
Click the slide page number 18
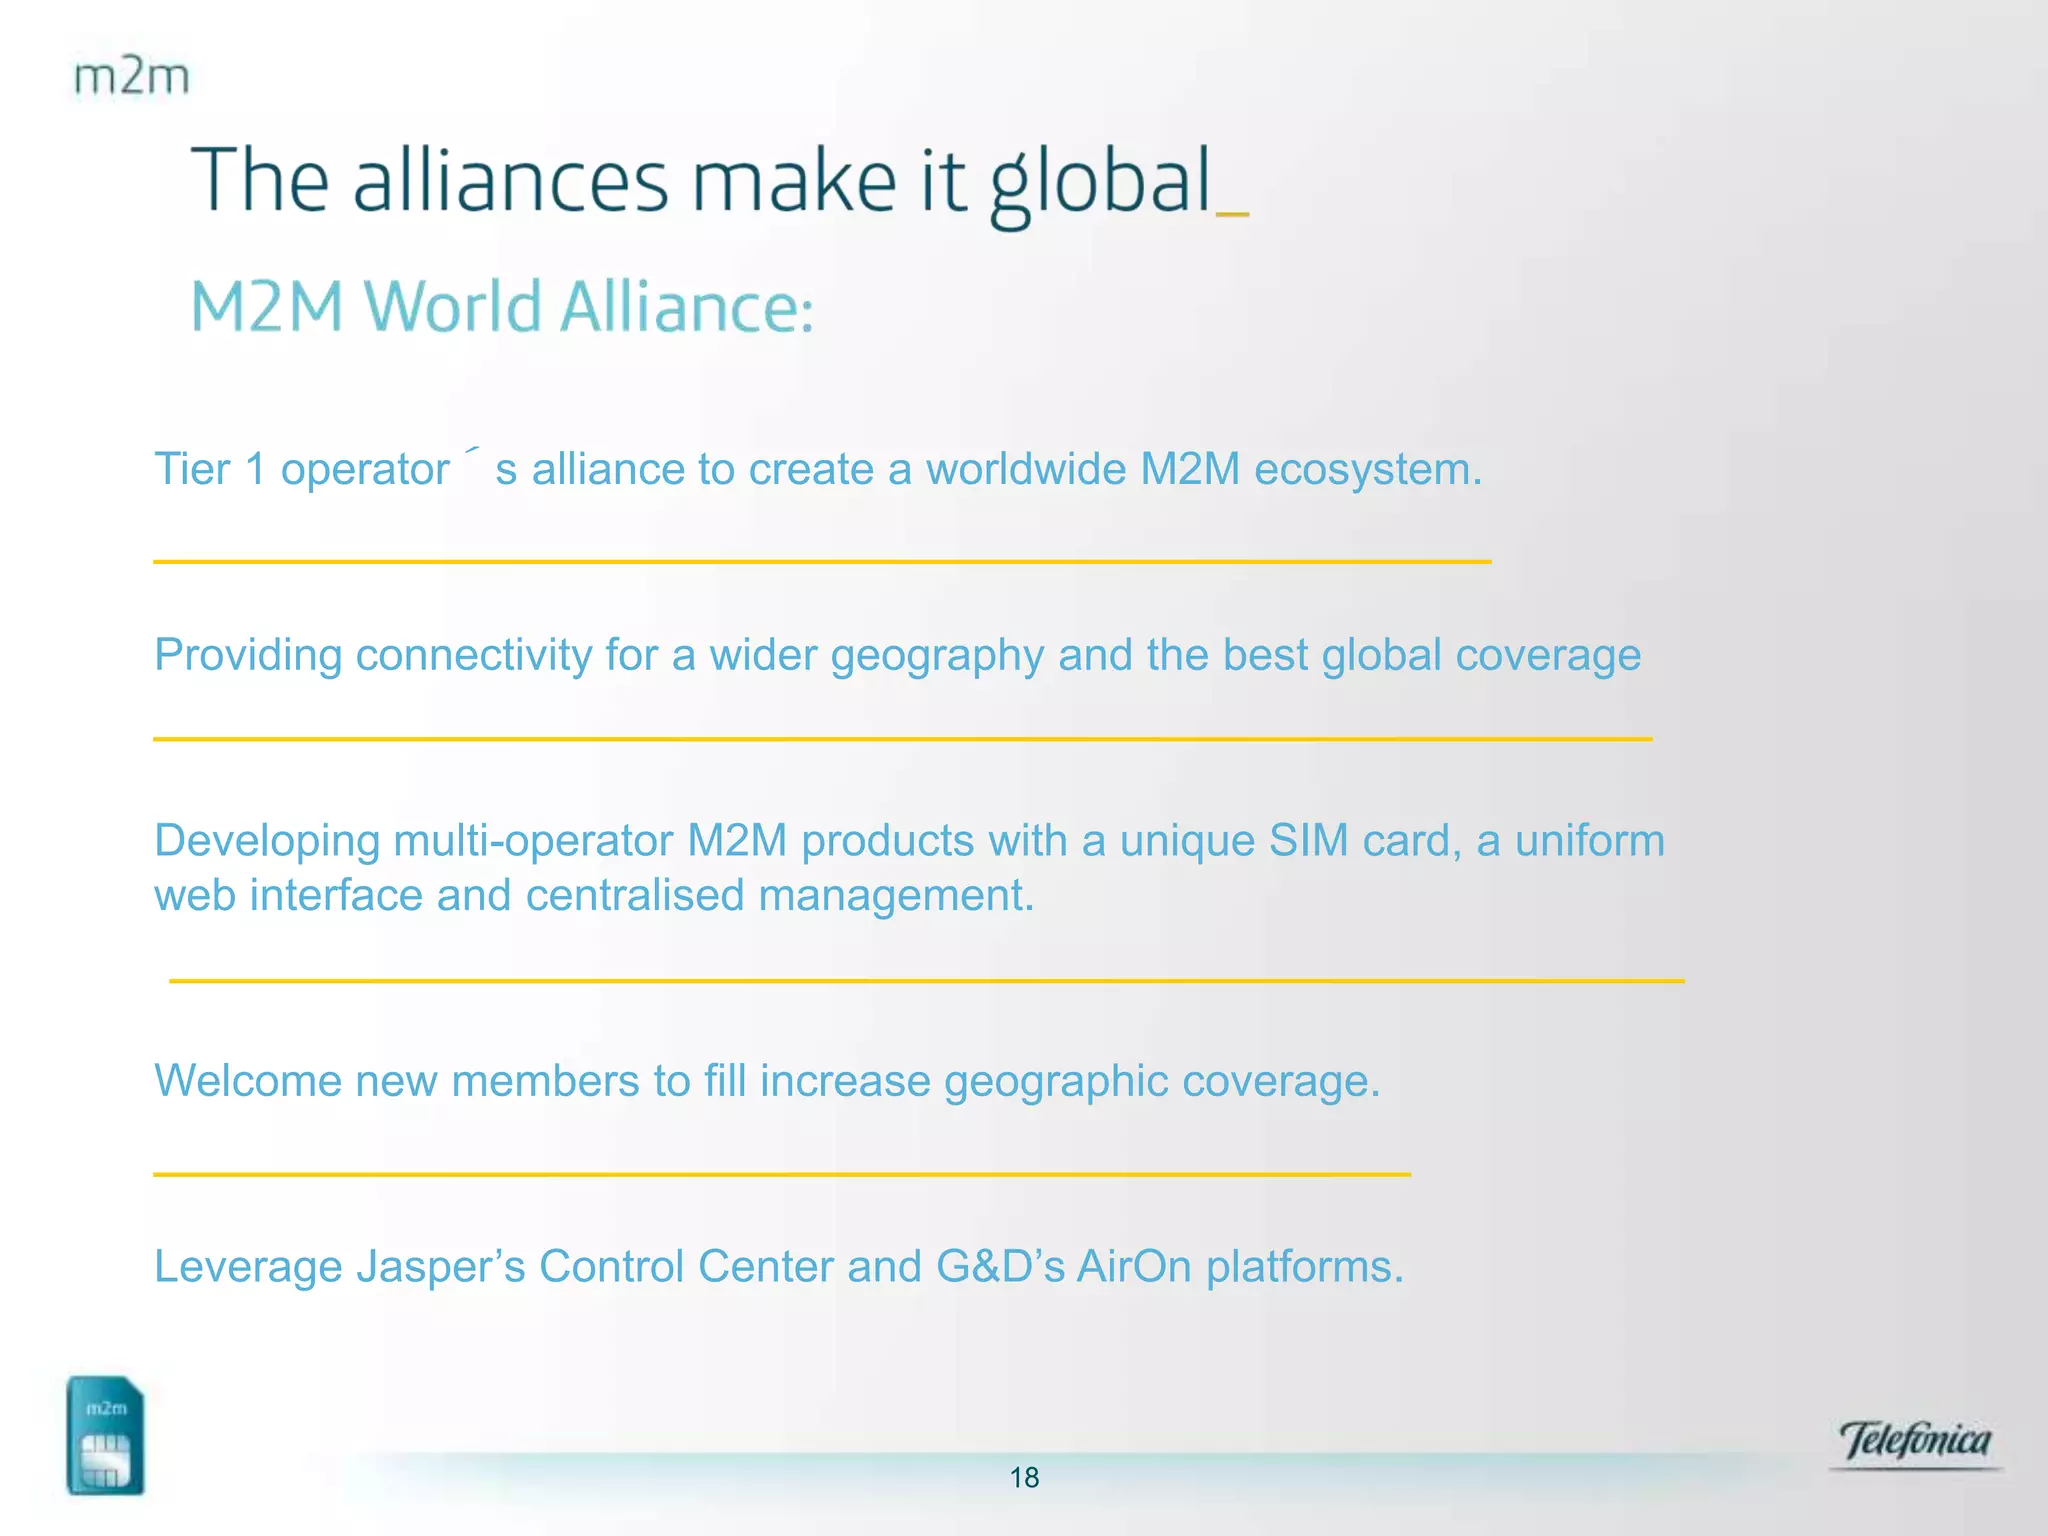coord(1024,1478)
